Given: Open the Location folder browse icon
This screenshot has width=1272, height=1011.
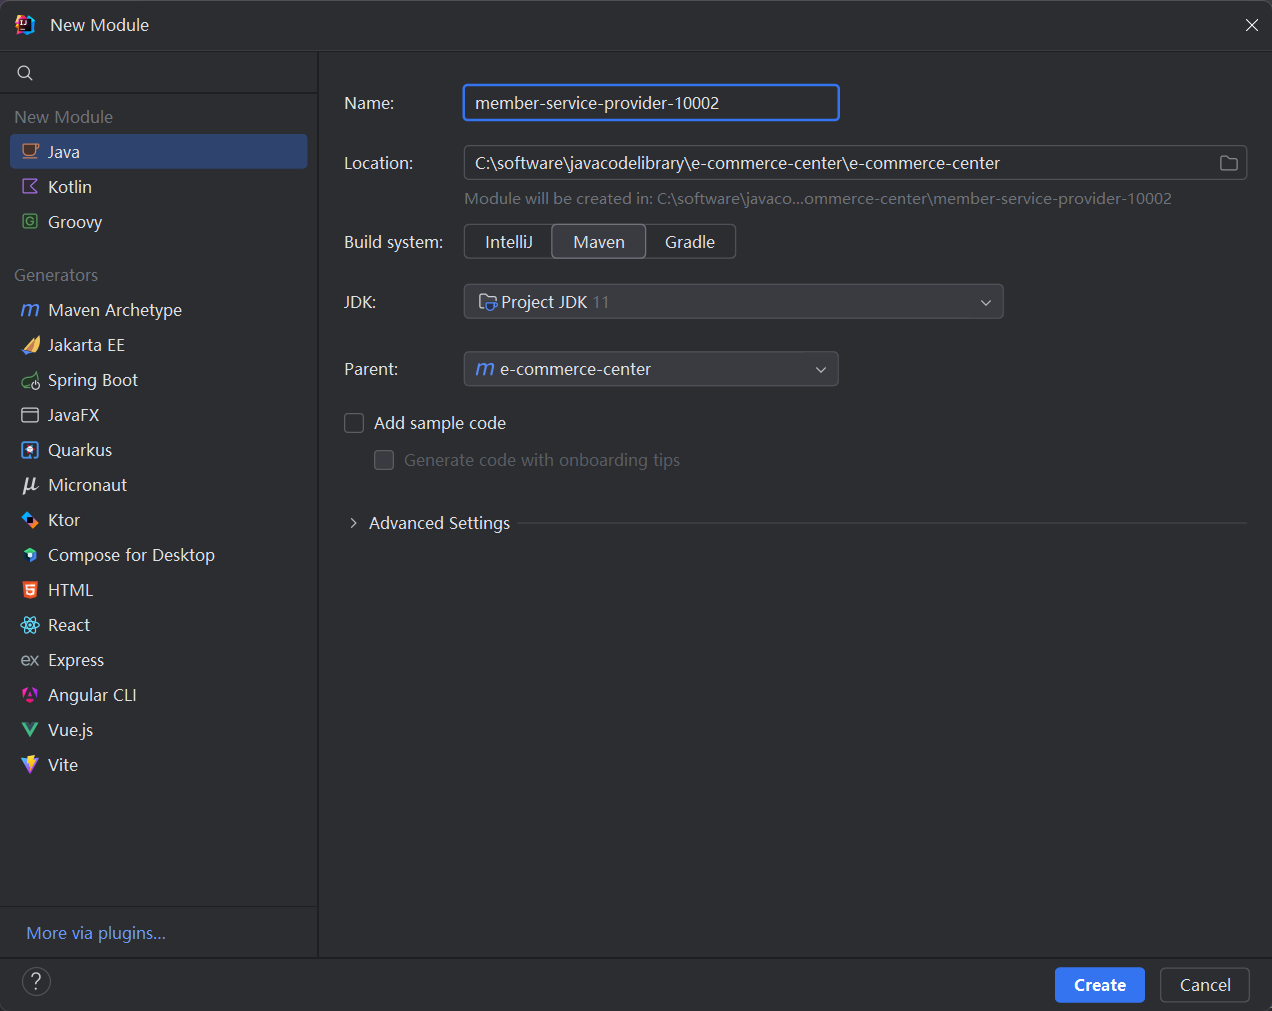Looking at the screenshot, I should pos(1228,163).
